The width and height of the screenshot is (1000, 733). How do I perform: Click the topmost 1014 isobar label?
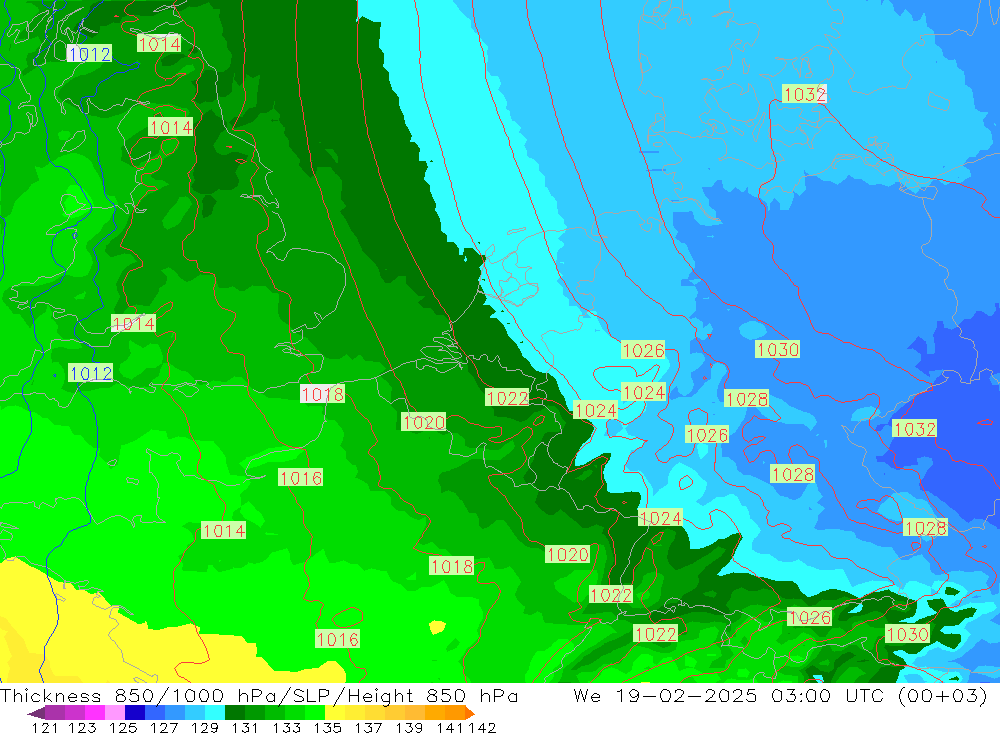[x=159, y=43]
